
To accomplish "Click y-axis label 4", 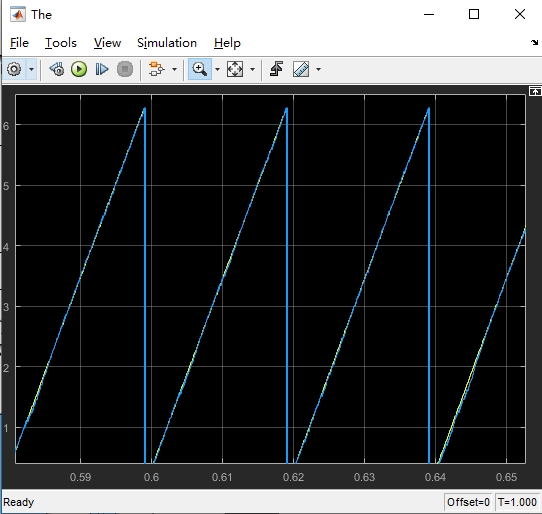I will click(6, 247).
